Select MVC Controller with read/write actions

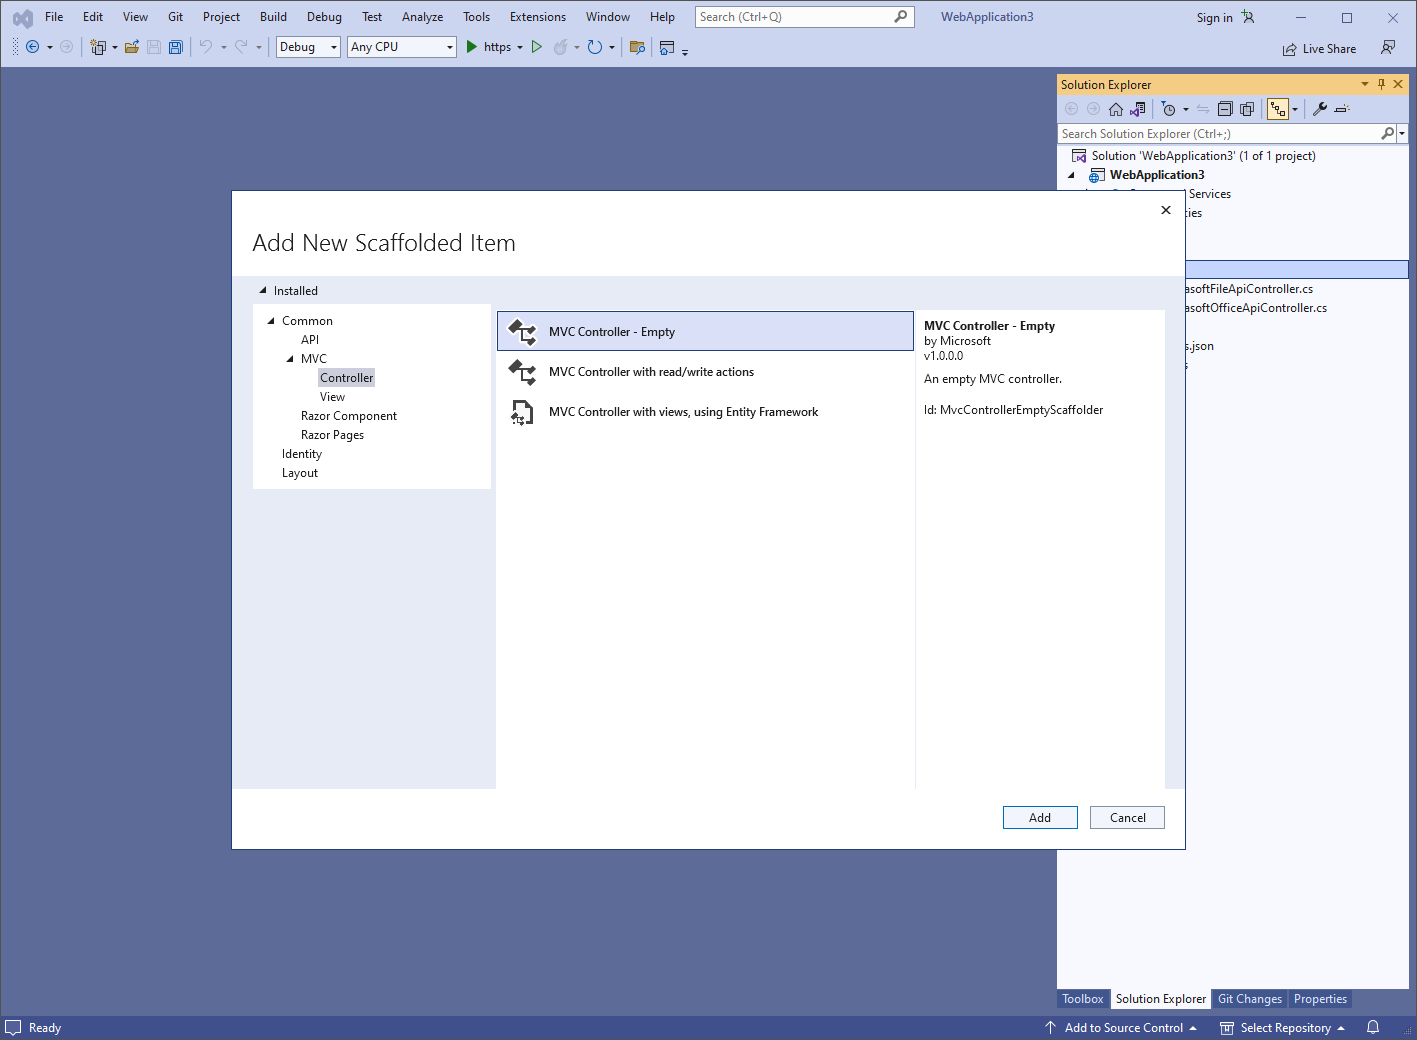(x=651, y=372)
